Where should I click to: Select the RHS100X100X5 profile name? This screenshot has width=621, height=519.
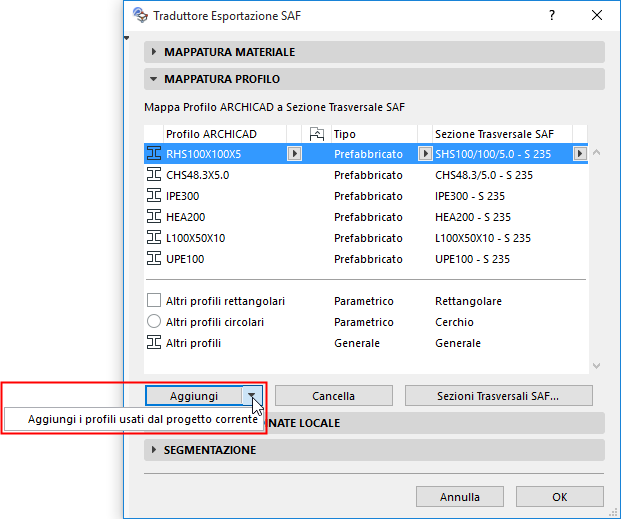point(204,154)
